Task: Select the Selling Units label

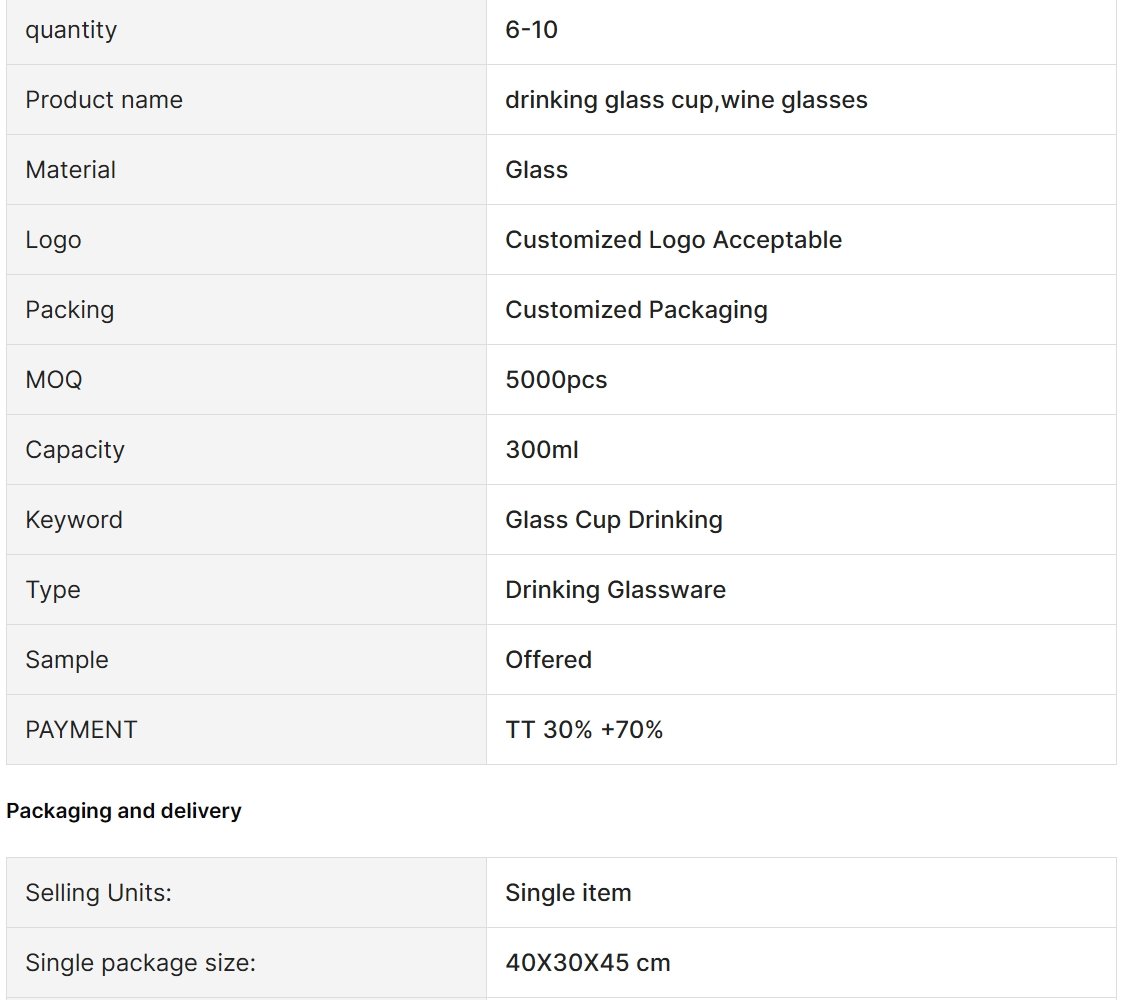Action: [x=98, y=892]
